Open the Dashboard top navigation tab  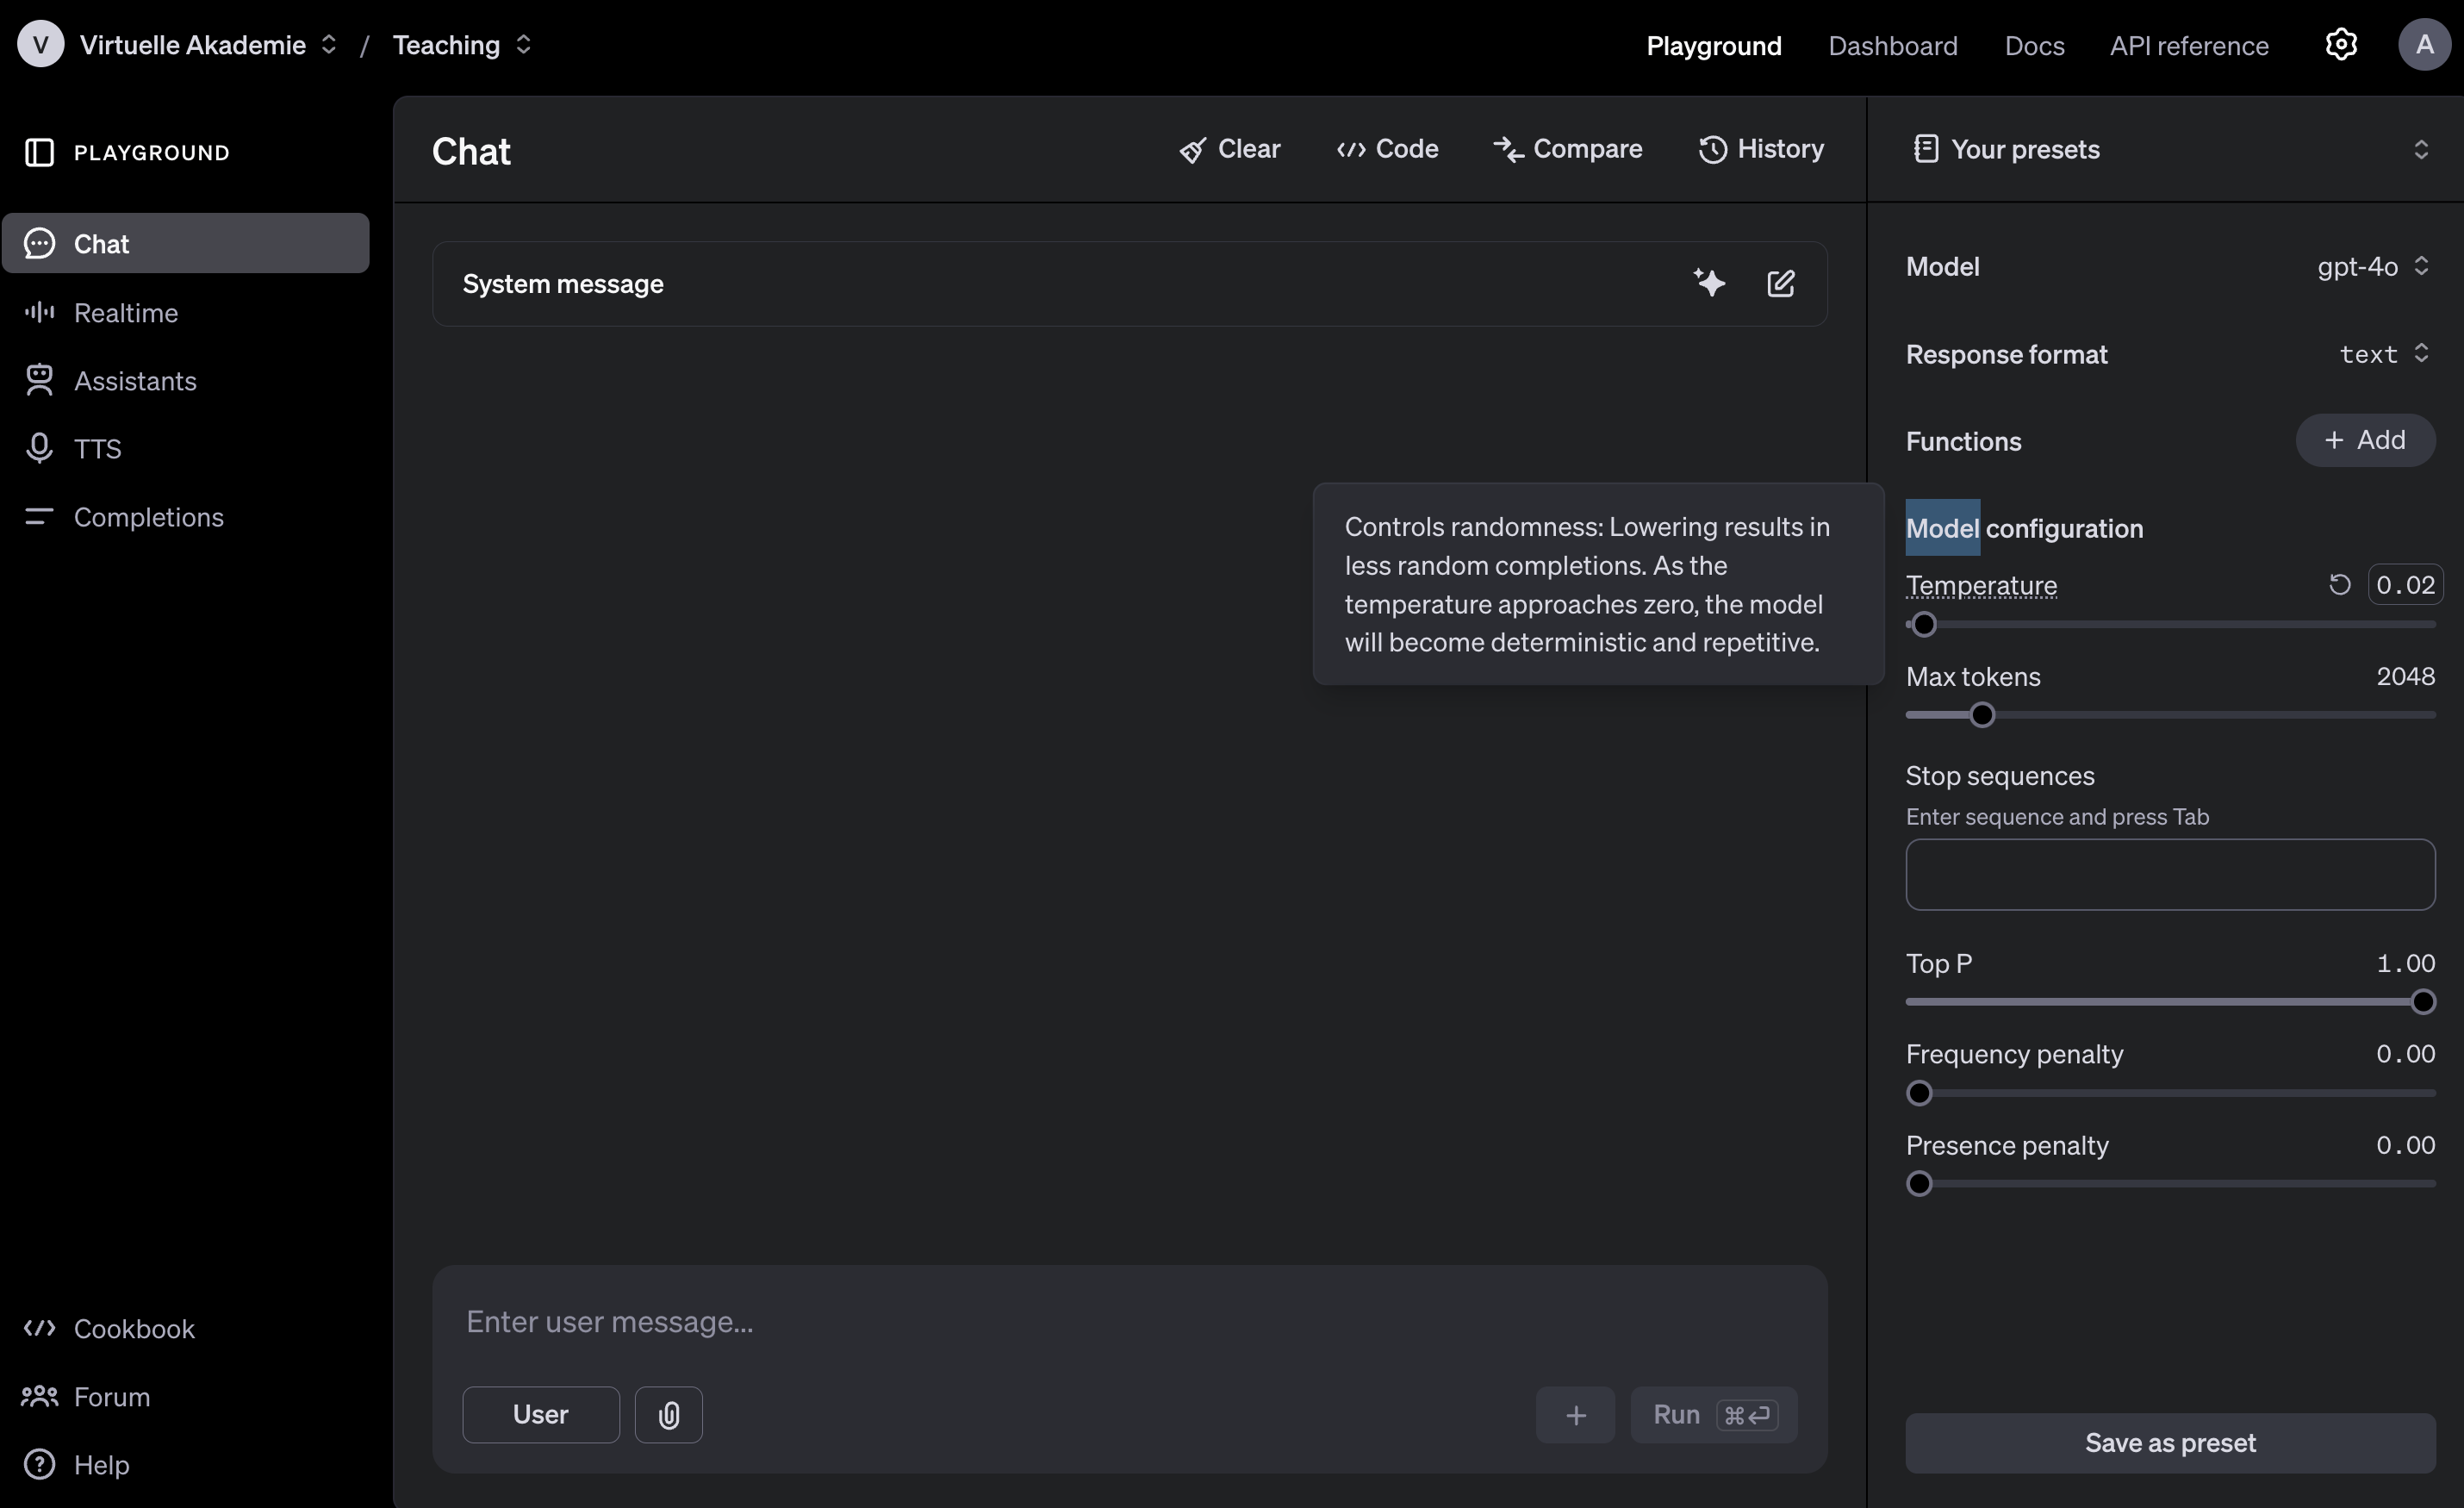[1892, 46]
